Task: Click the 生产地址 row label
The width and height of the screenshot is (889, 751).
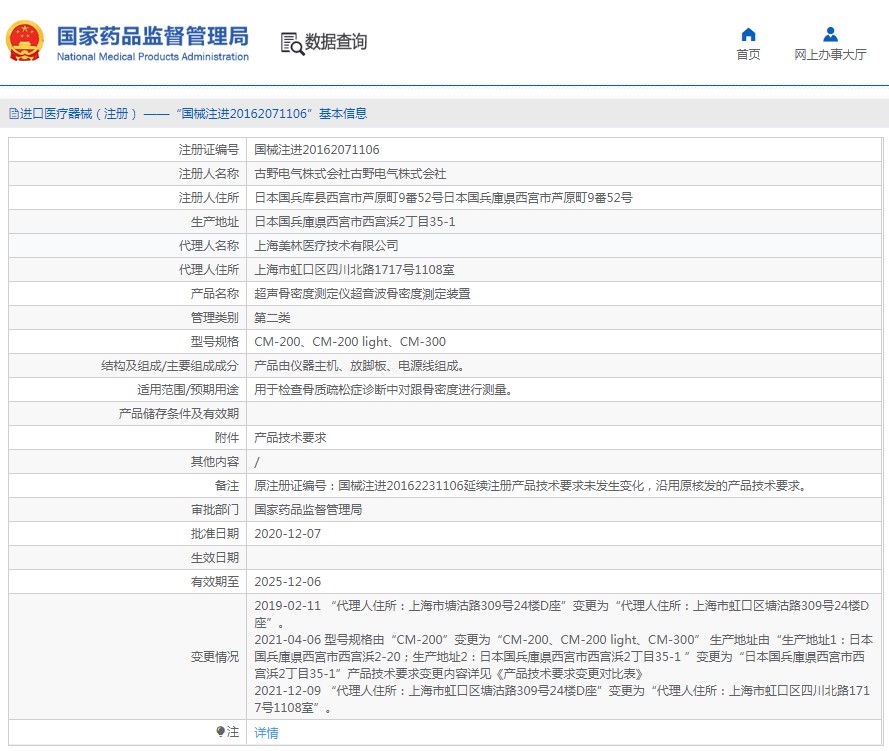Action: coord(215,222)
